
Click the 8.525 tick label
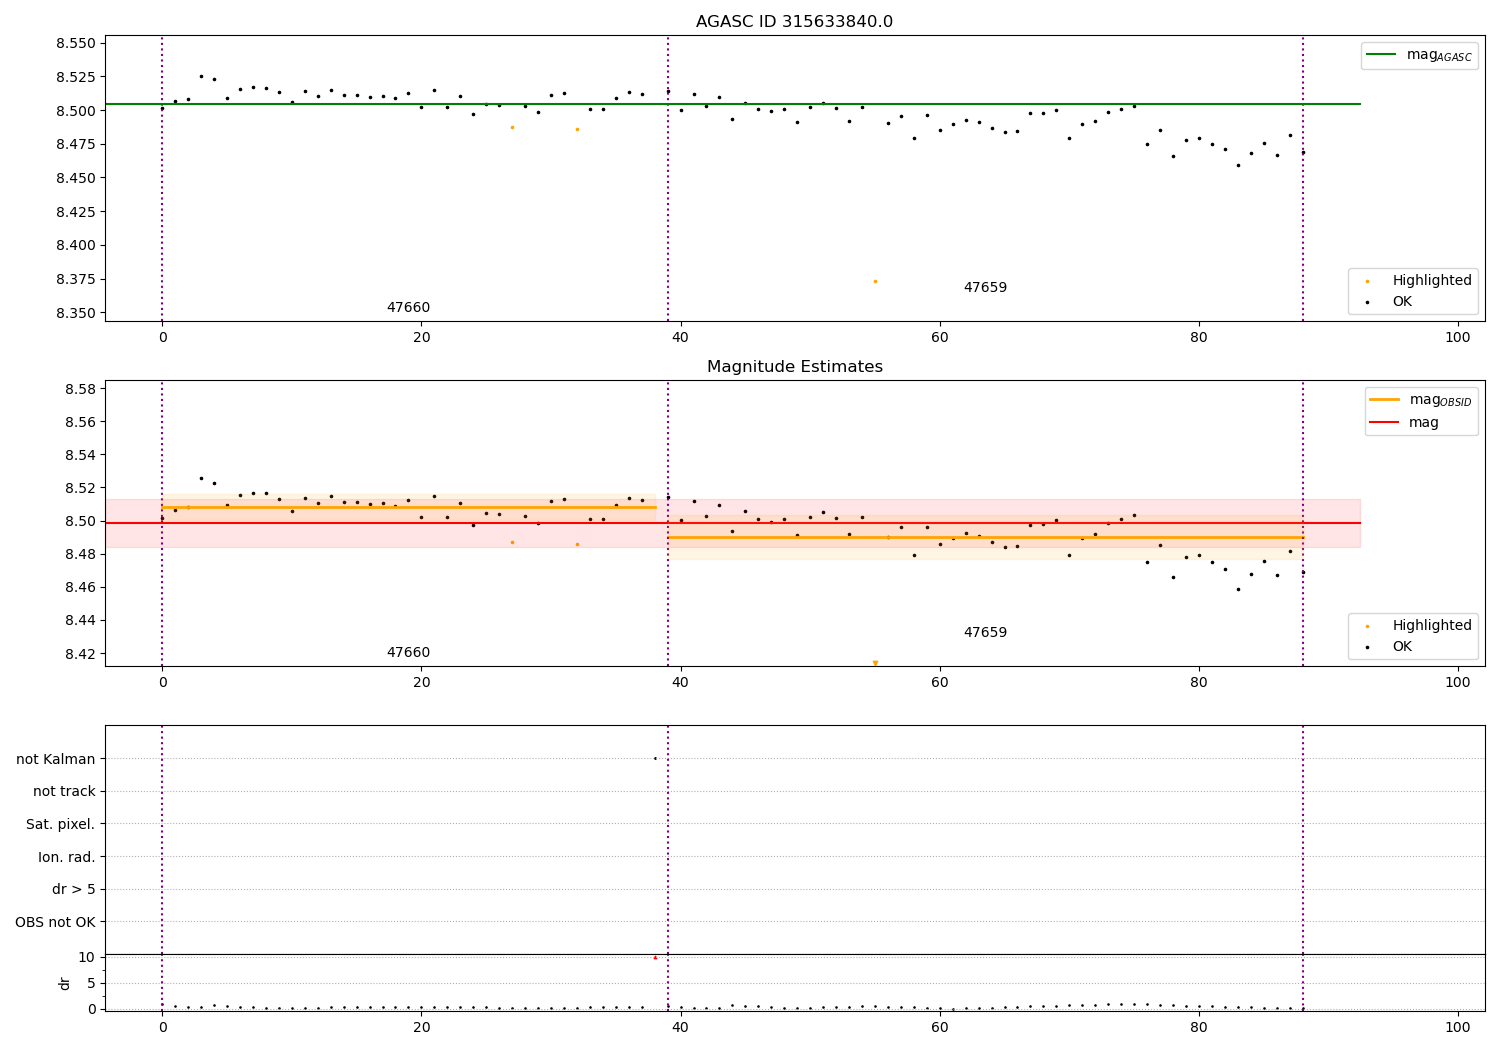75,77
